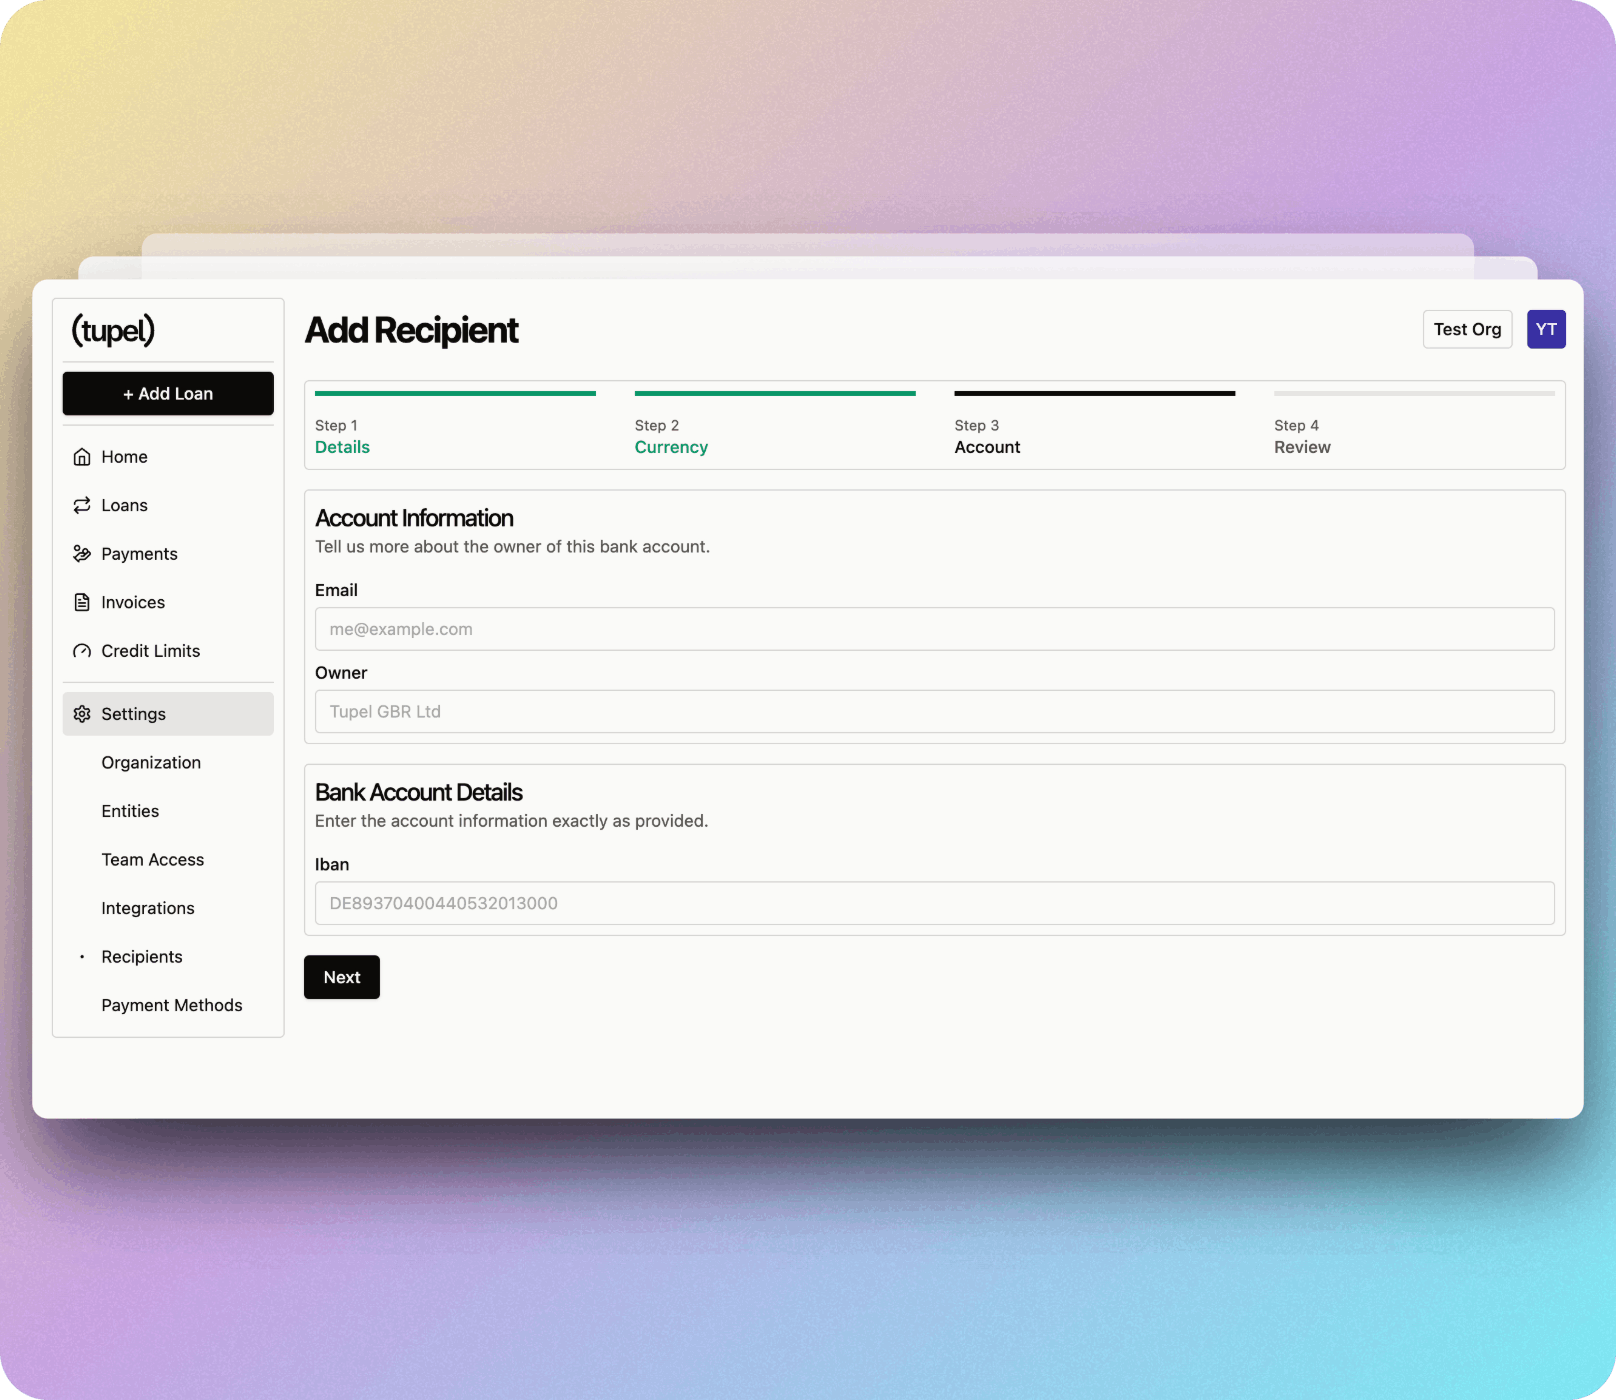Open Organization settings in sidebar
Viewport: 1616px width, 1400px height.
(x=151, y=763)
